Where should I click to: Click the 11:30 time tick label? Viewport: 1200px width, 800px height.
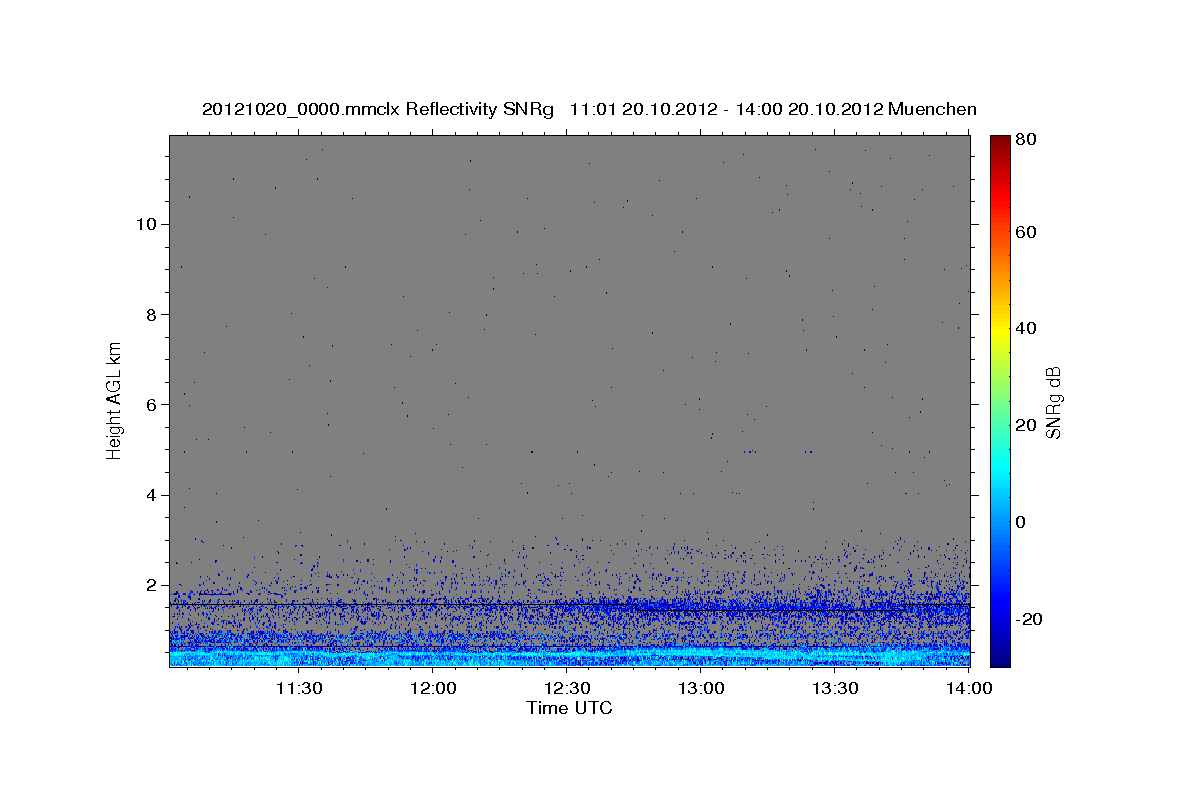[299, 689]
